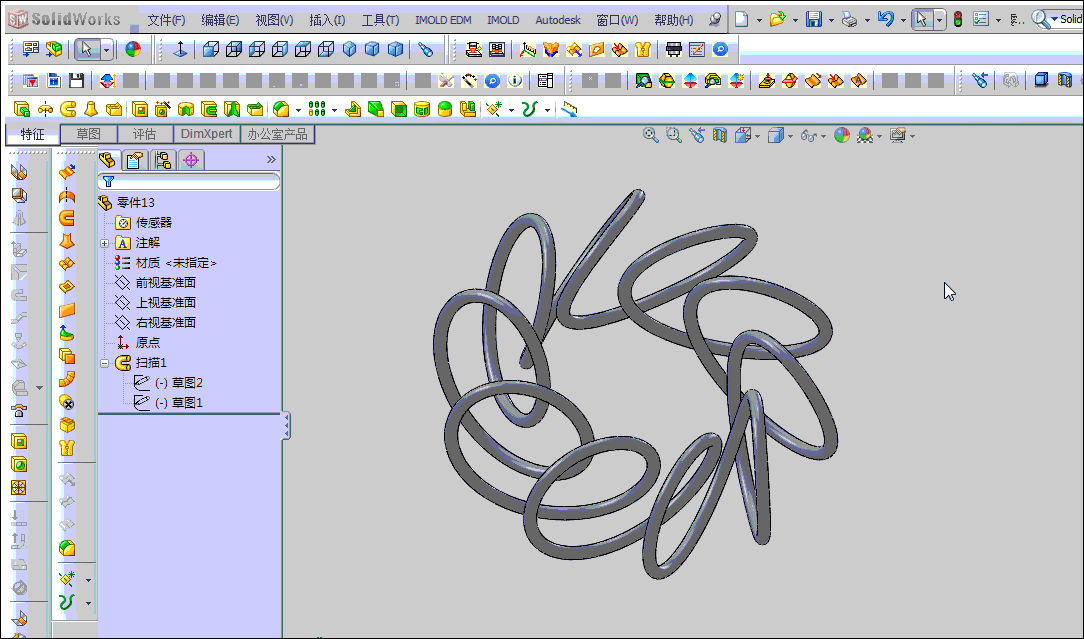Click the New document icon
This screenshot has width=1084, height=639.
pos(741,19)
